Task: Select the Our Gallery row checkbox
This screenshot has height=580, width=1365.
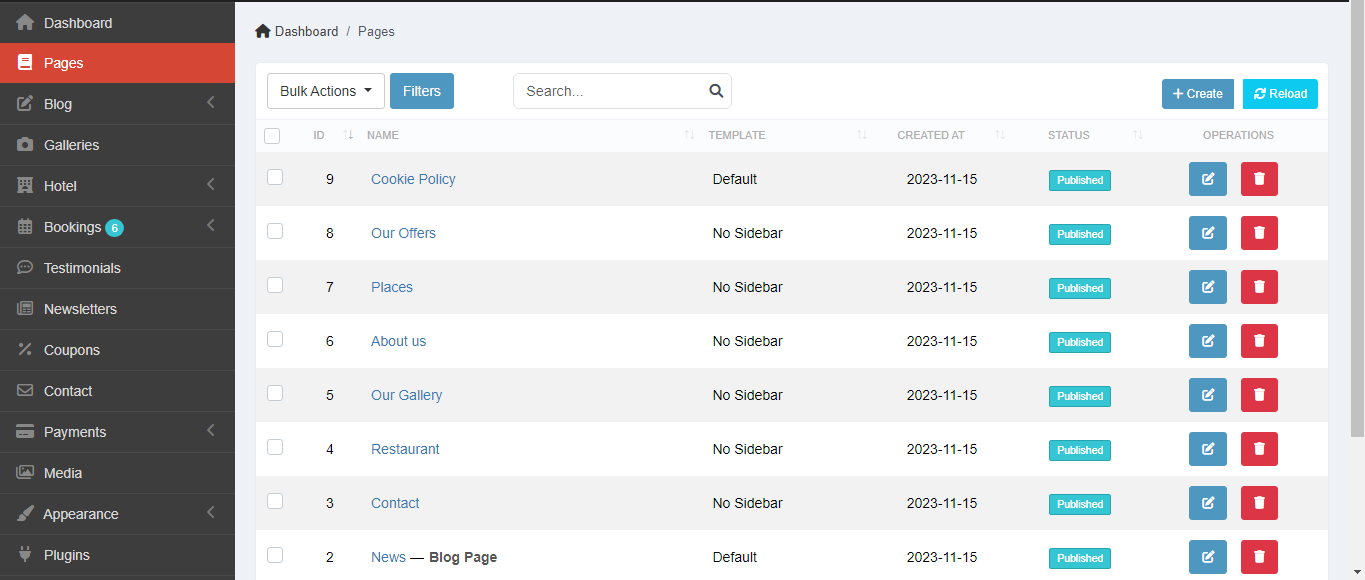Action: click(x=275, y=393)
